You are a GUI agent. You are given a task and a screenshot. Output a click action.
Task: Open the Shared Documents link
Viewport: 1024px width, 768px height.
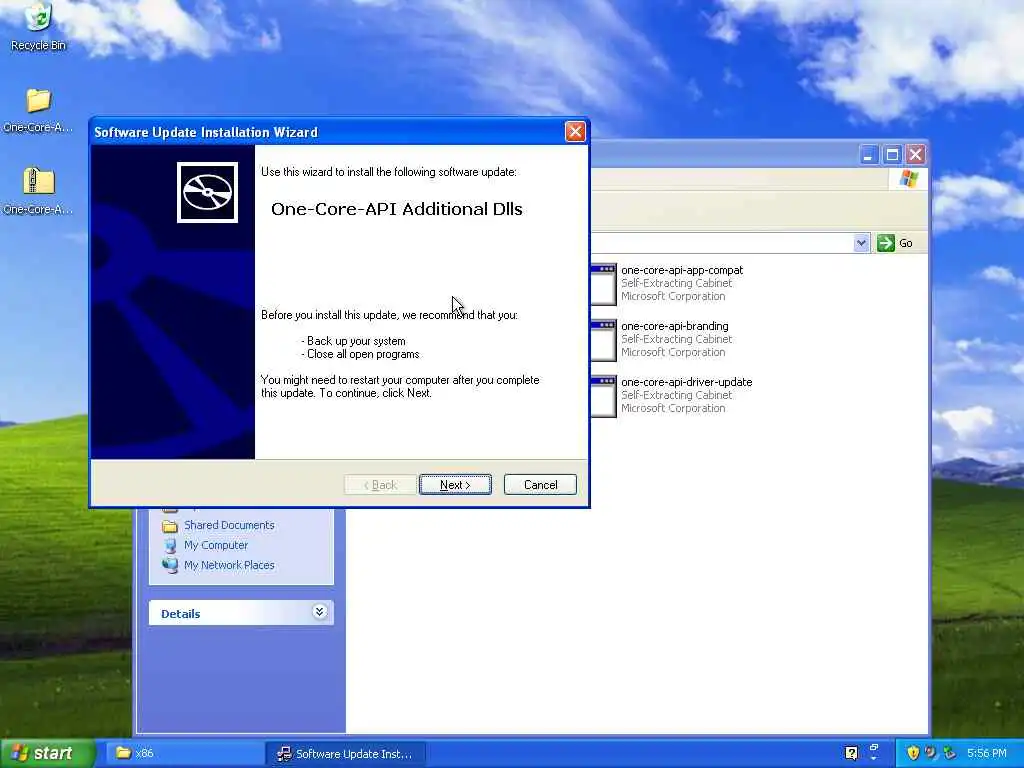[229, 525]
